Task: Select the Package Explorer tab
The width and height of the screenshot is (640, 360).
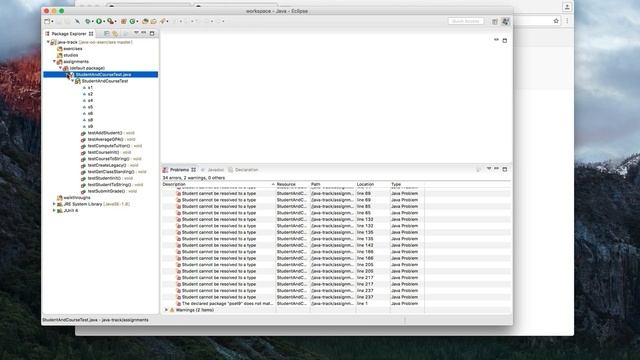Action: 69,34
